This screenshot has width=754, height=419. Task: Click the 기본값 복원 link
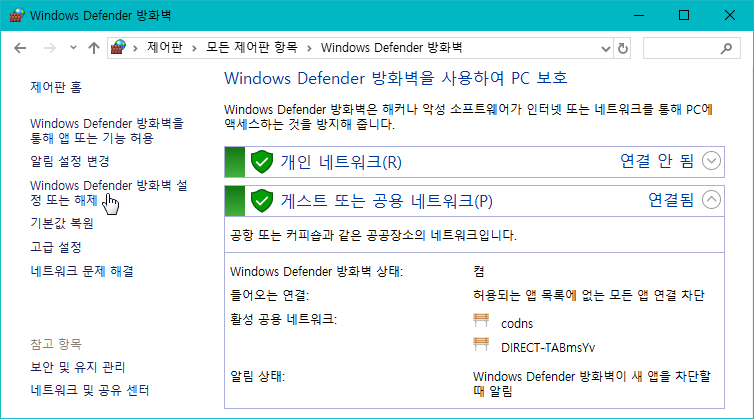62,223
